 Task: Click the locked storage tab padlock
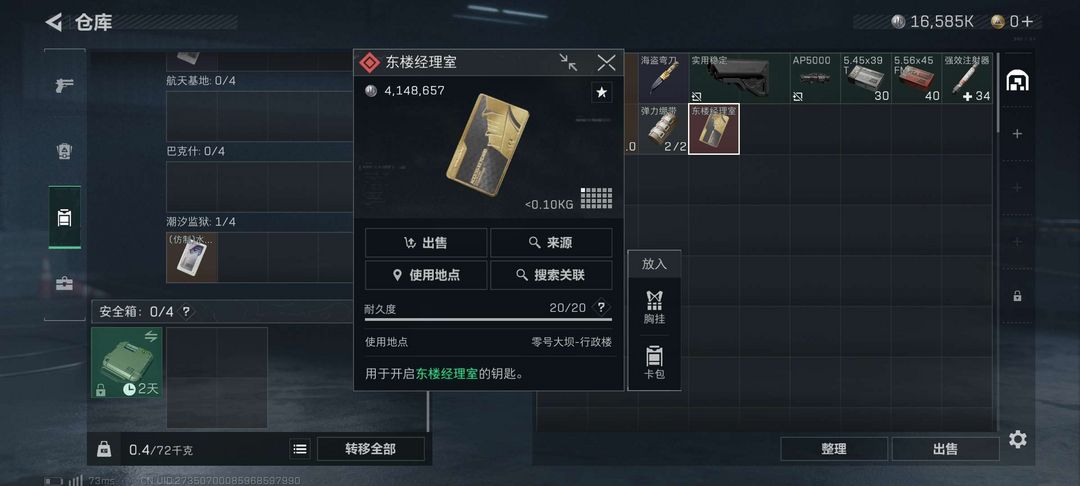coord(1017,296)
